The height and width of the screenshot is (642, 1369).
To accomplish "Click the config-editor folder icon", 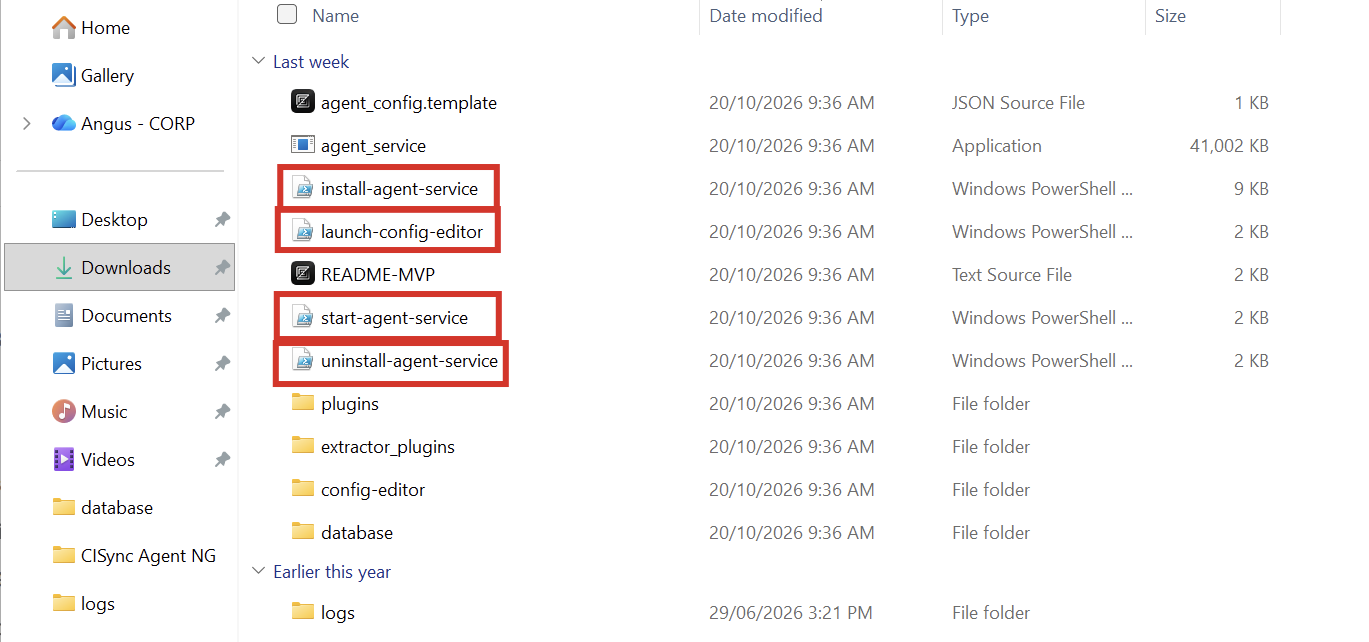I will pyautogui.click(x=303, y=489).
